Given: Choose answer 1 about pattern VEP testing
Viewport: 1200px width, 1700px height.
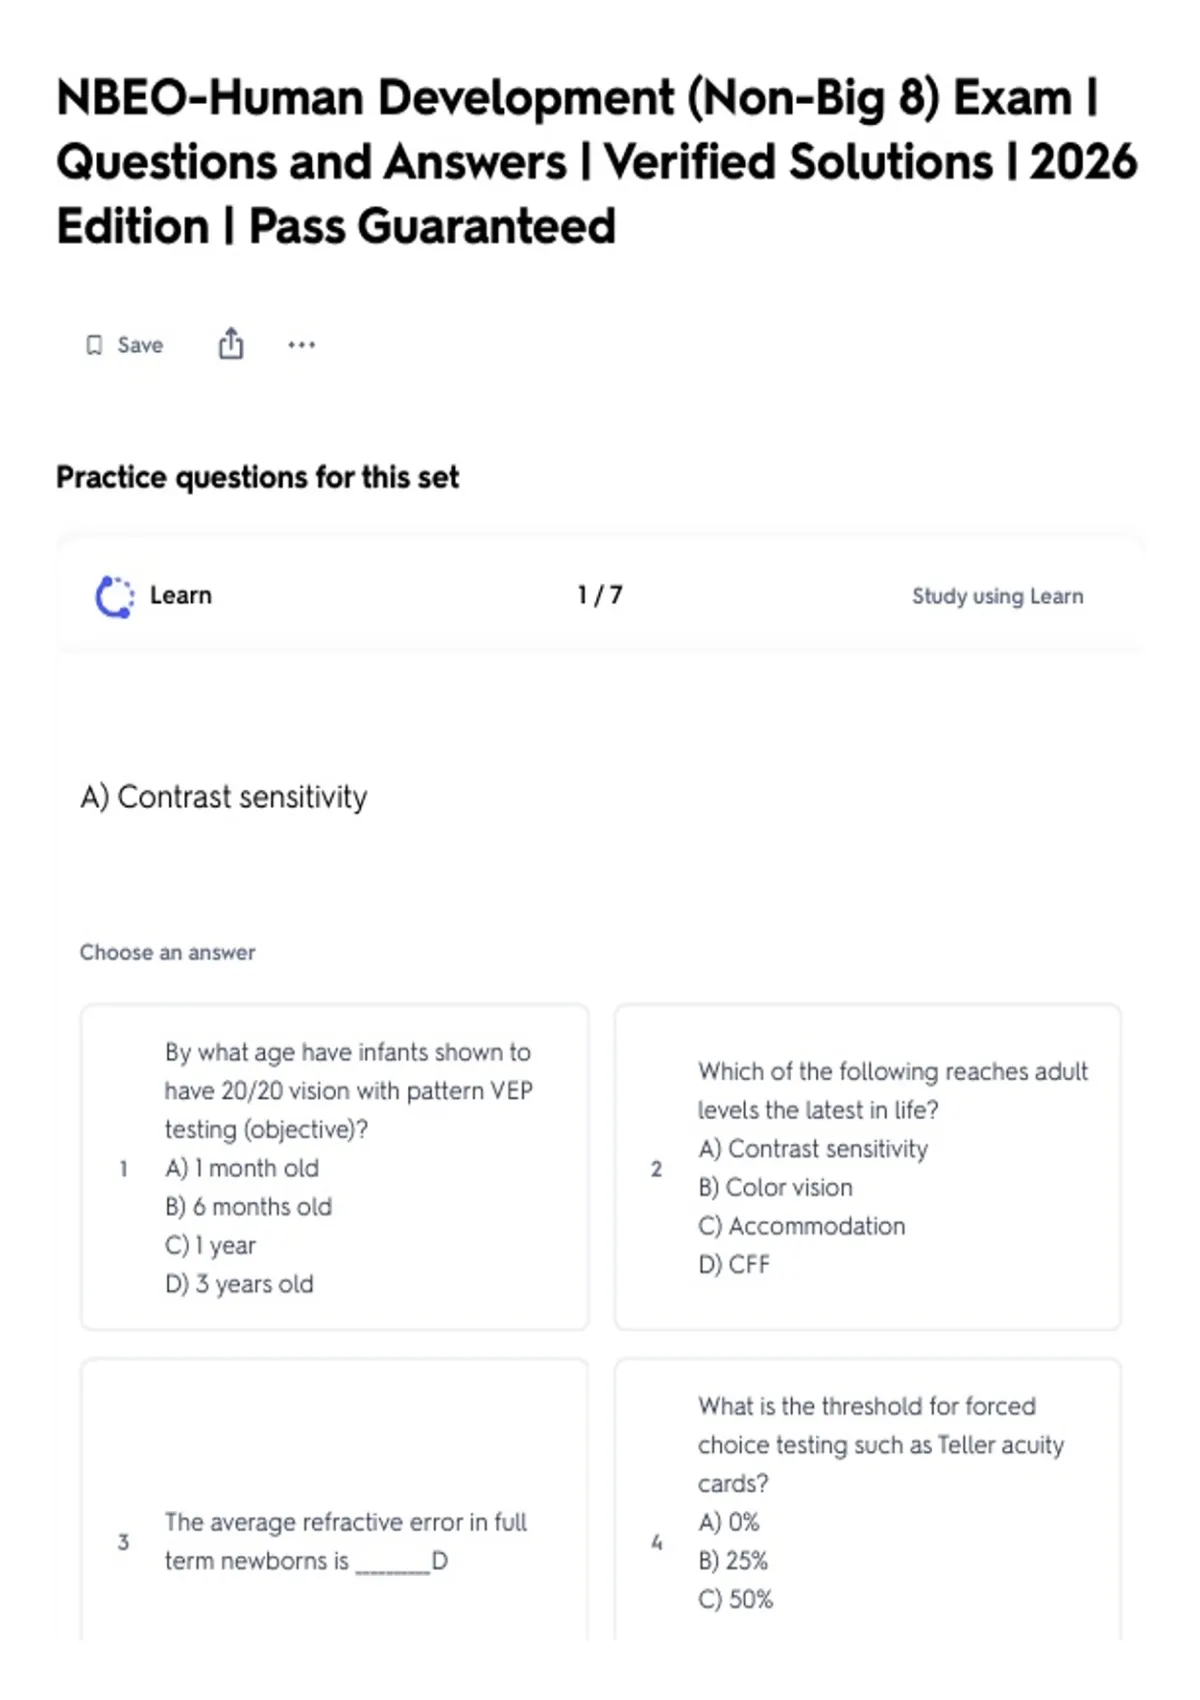Looking at the screenshot, I should point(335,1167).
